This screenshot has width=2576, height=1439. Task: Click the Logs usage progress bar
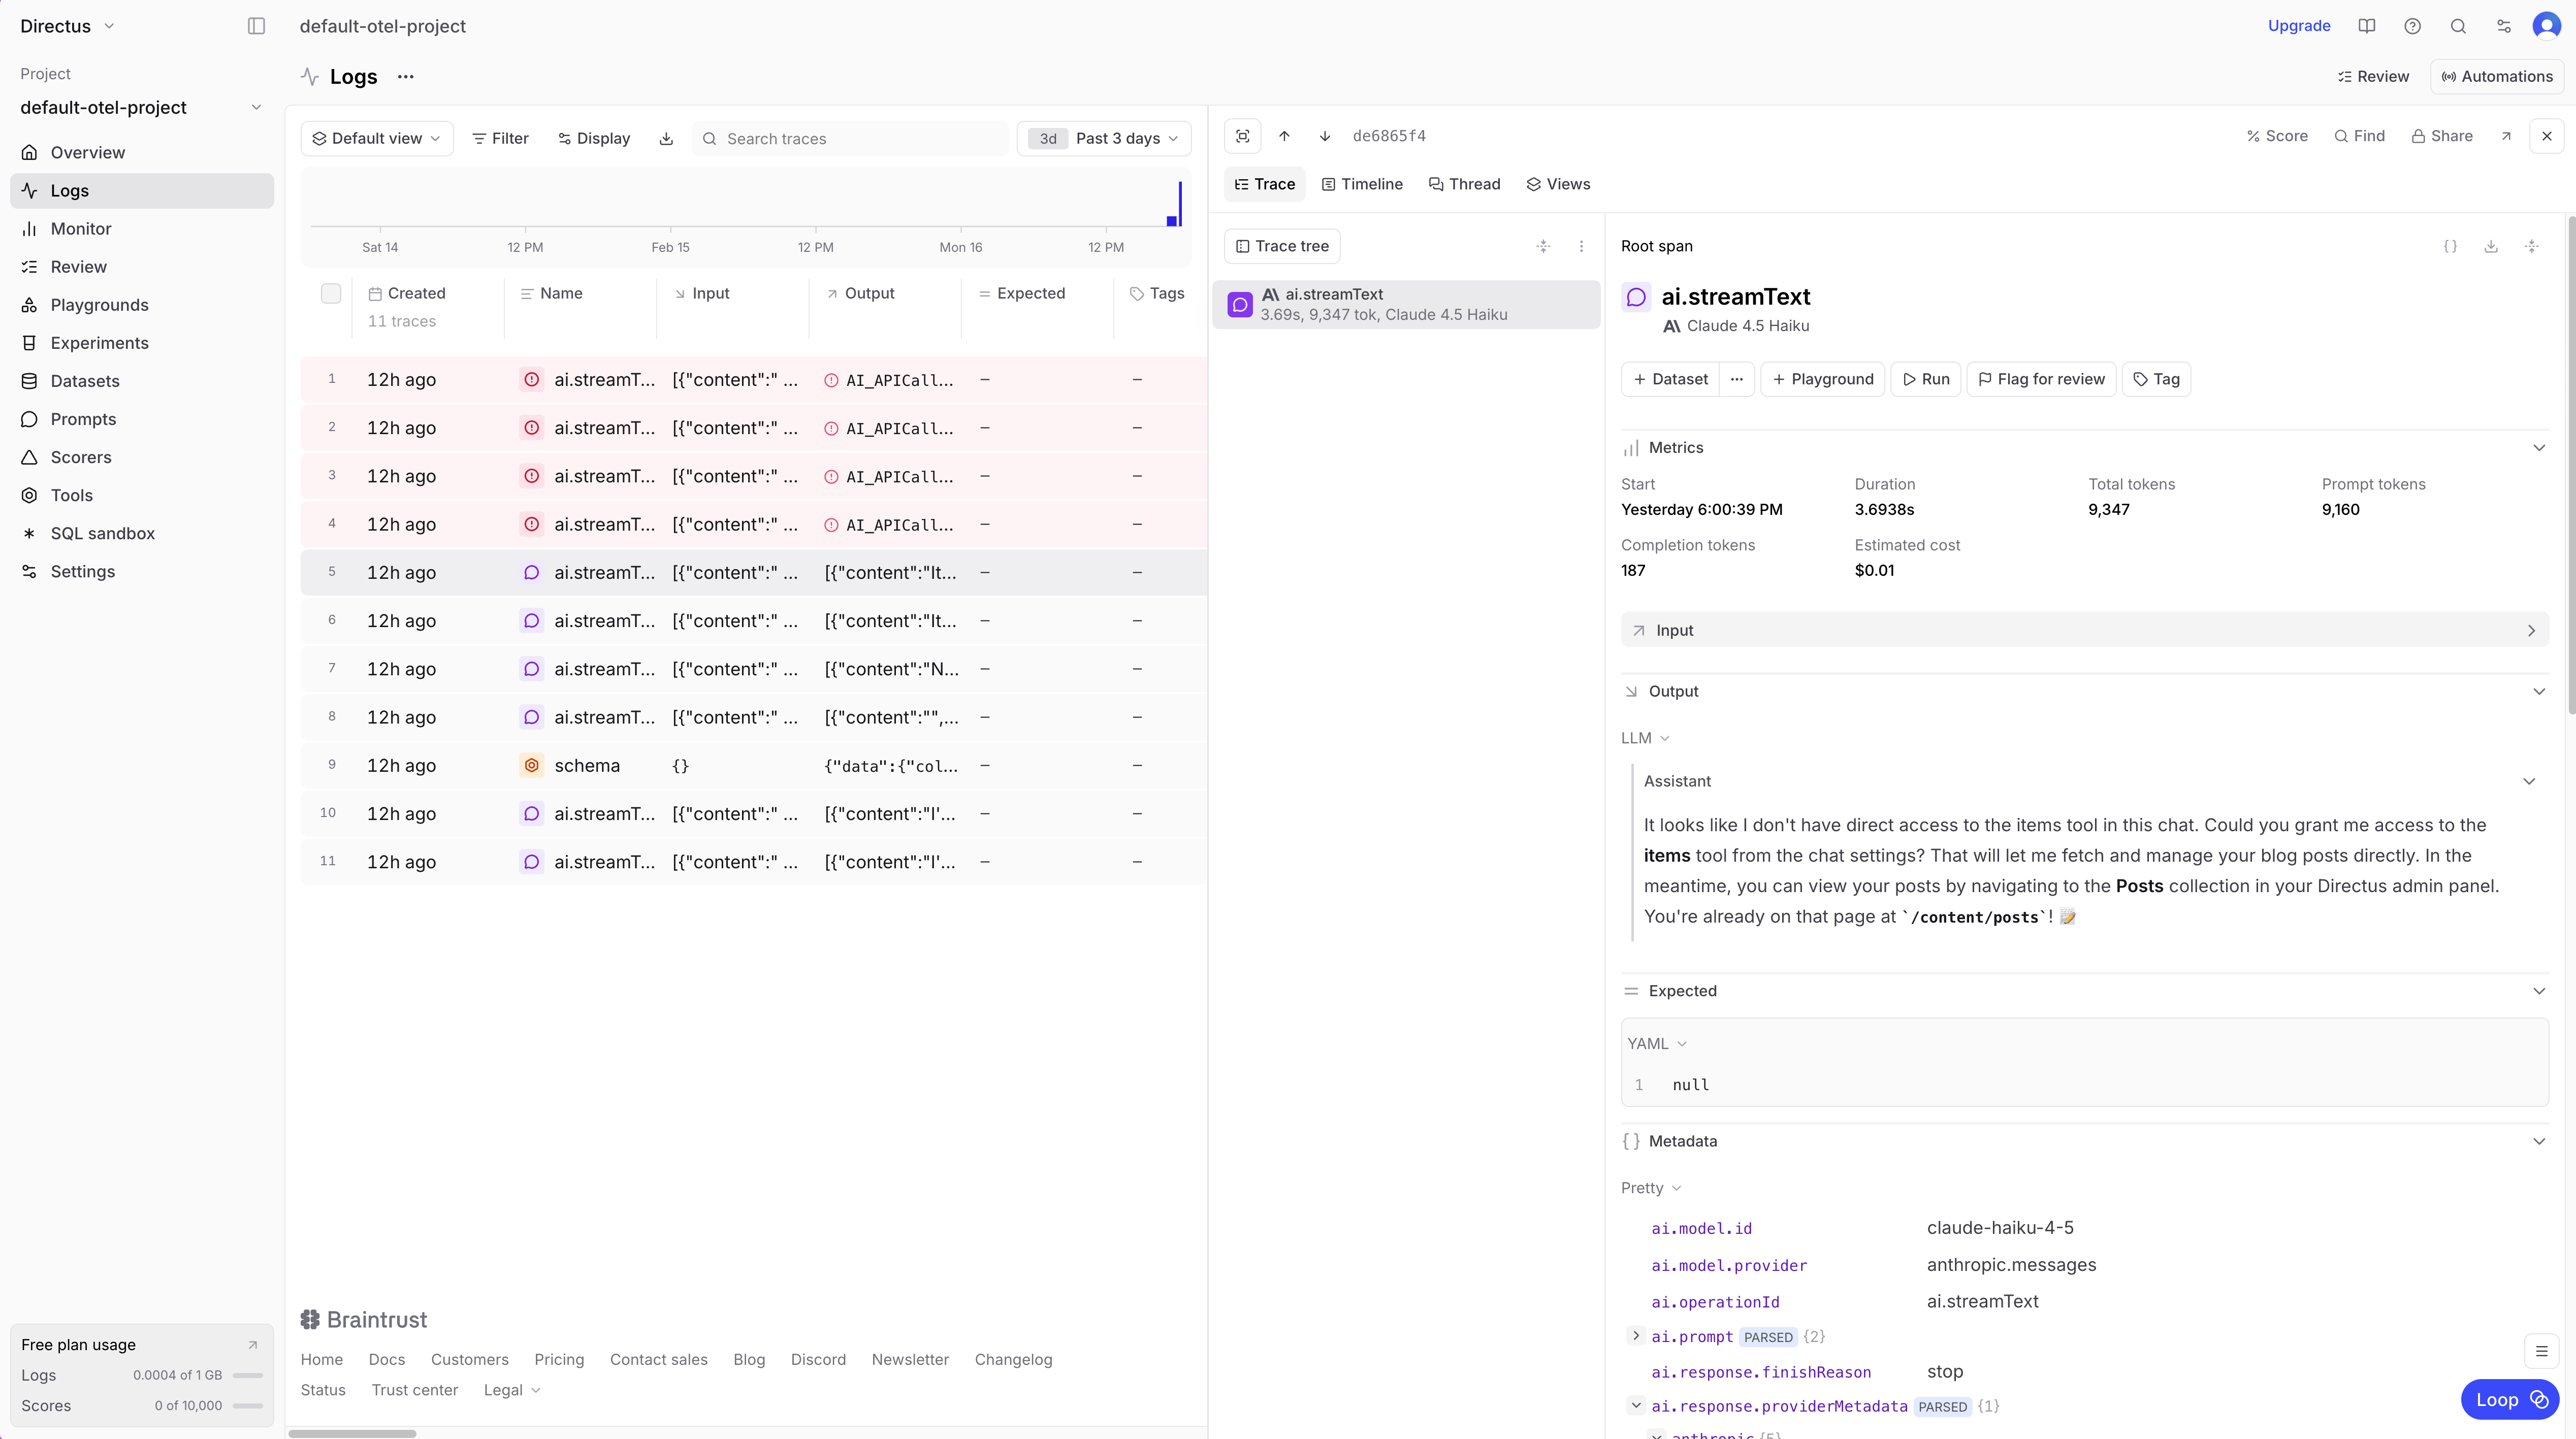coord(246,1375)
